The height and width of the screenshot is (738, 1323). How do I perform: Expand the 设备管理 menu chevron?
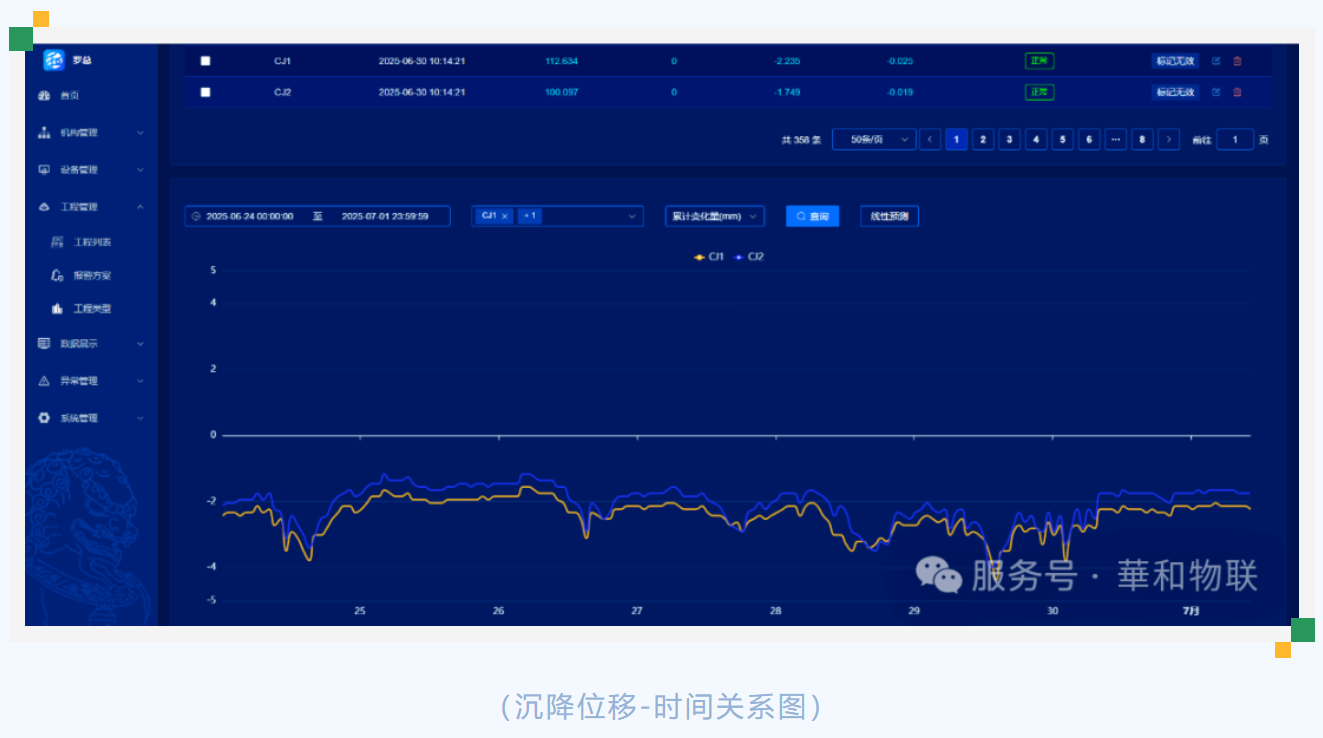click(x=140, y=170)
